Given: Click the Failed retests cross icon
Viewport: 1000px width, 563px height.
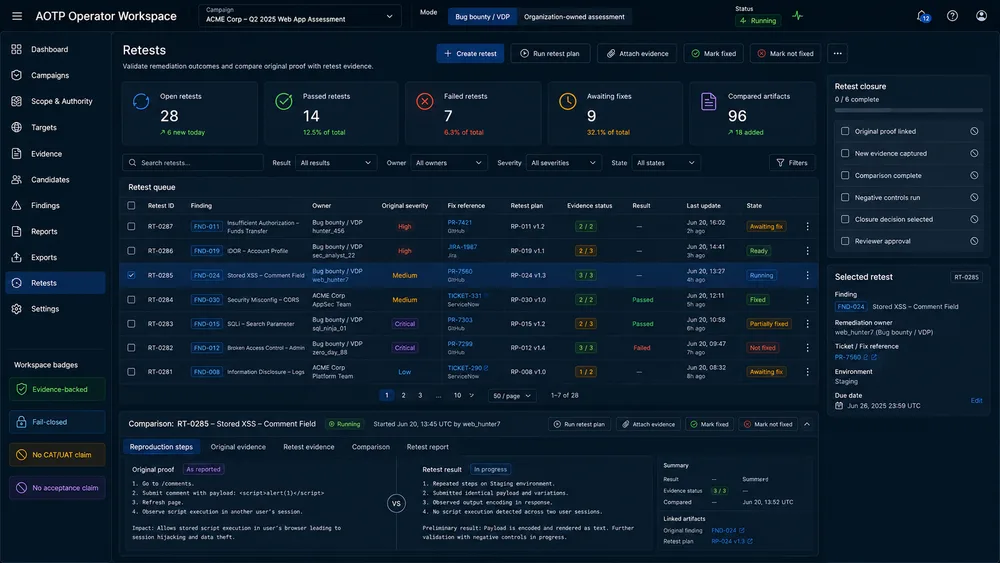Looking at the screenshot, I should pyautogui.click(x=425, y=101).
